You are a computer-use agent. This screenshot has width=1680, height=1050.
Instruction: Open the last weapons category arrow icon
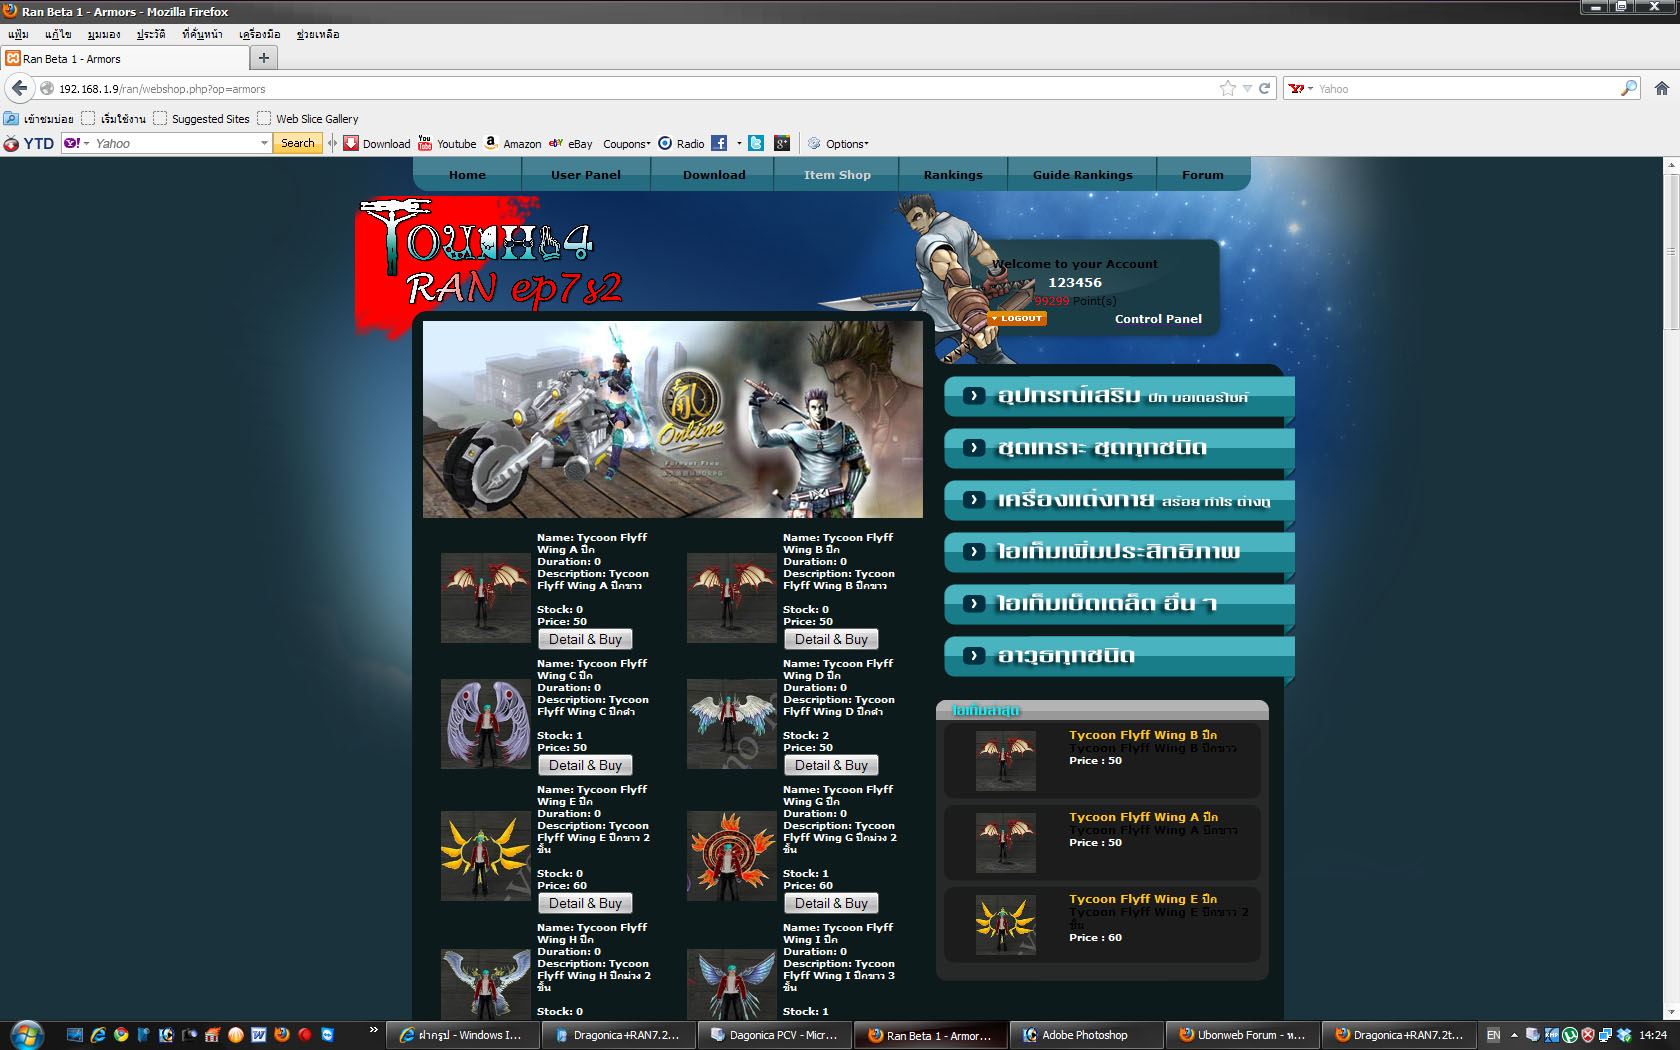[x=974, y=656]
